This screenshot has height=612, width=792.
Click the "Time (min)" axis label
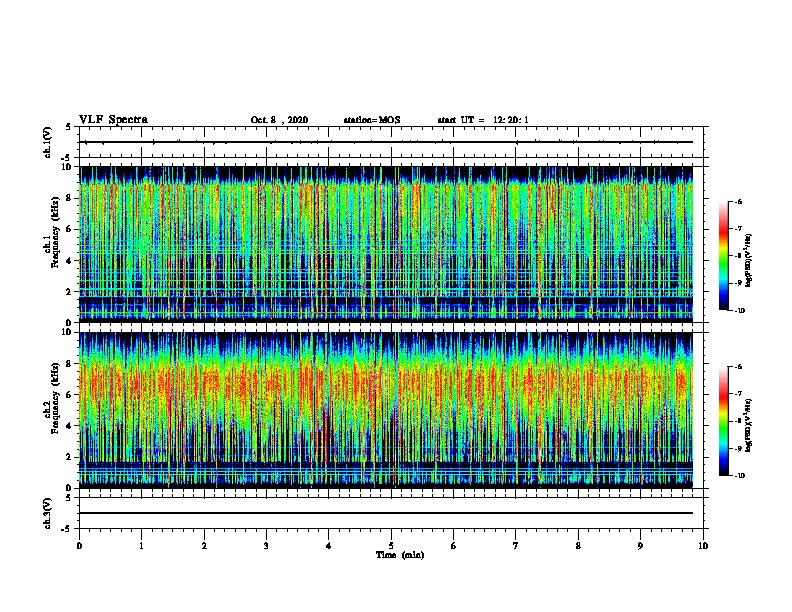[x=400, y=555]
